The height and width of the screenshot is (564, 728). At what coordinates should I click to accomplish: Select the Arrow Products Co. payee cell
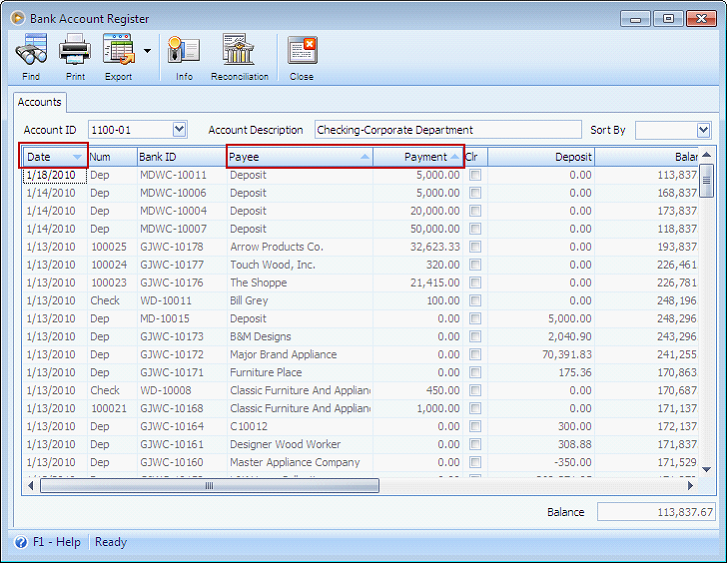(x=299, y=247)
